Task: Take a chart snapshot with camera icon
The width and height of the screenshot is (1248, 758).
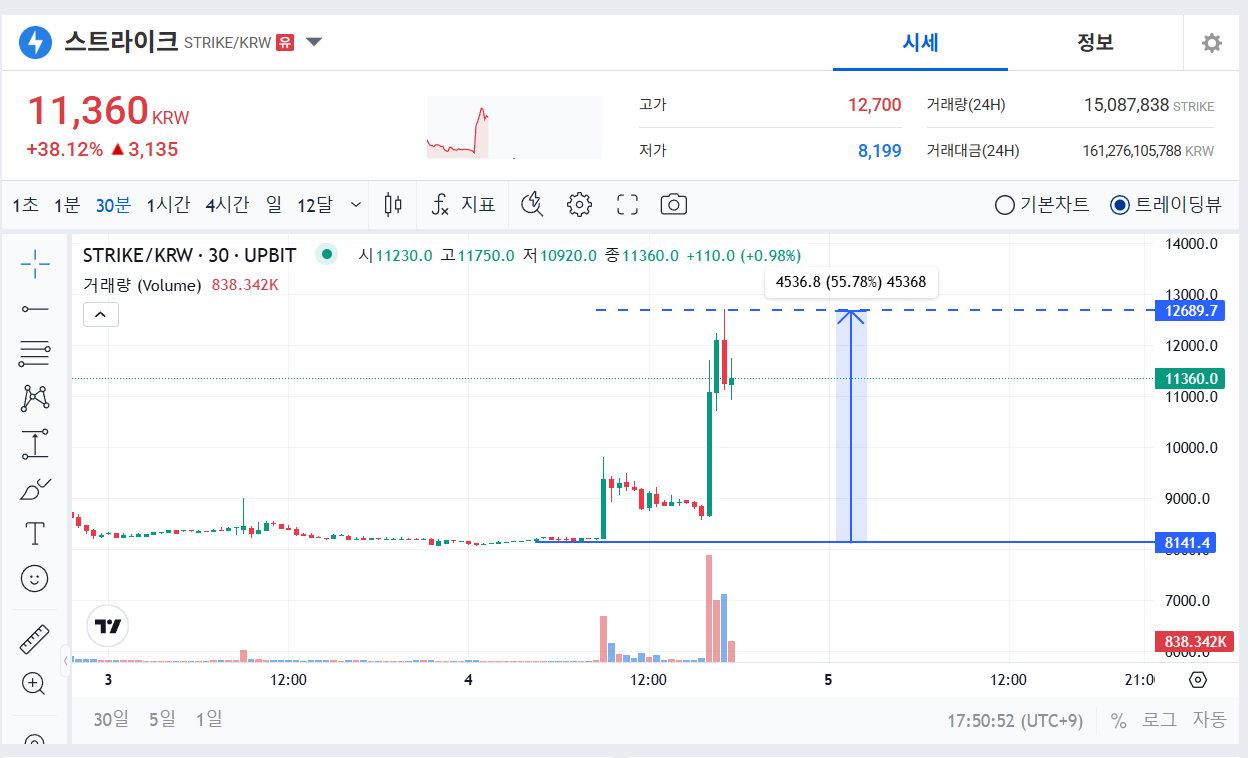Action: (674, 205)
